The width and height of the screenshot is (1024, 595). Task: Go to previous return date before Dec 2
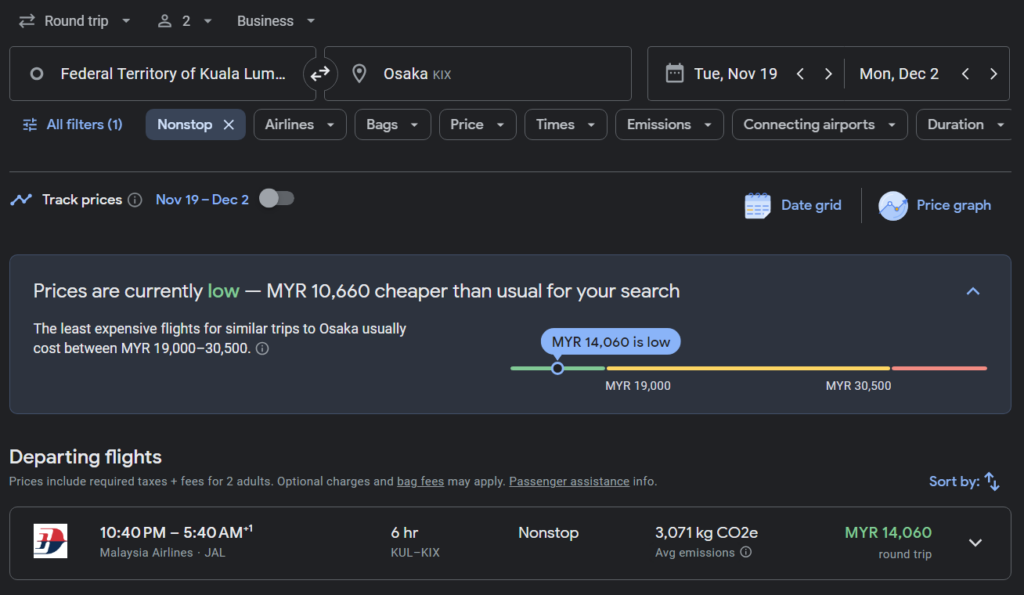tap(965, 74)
